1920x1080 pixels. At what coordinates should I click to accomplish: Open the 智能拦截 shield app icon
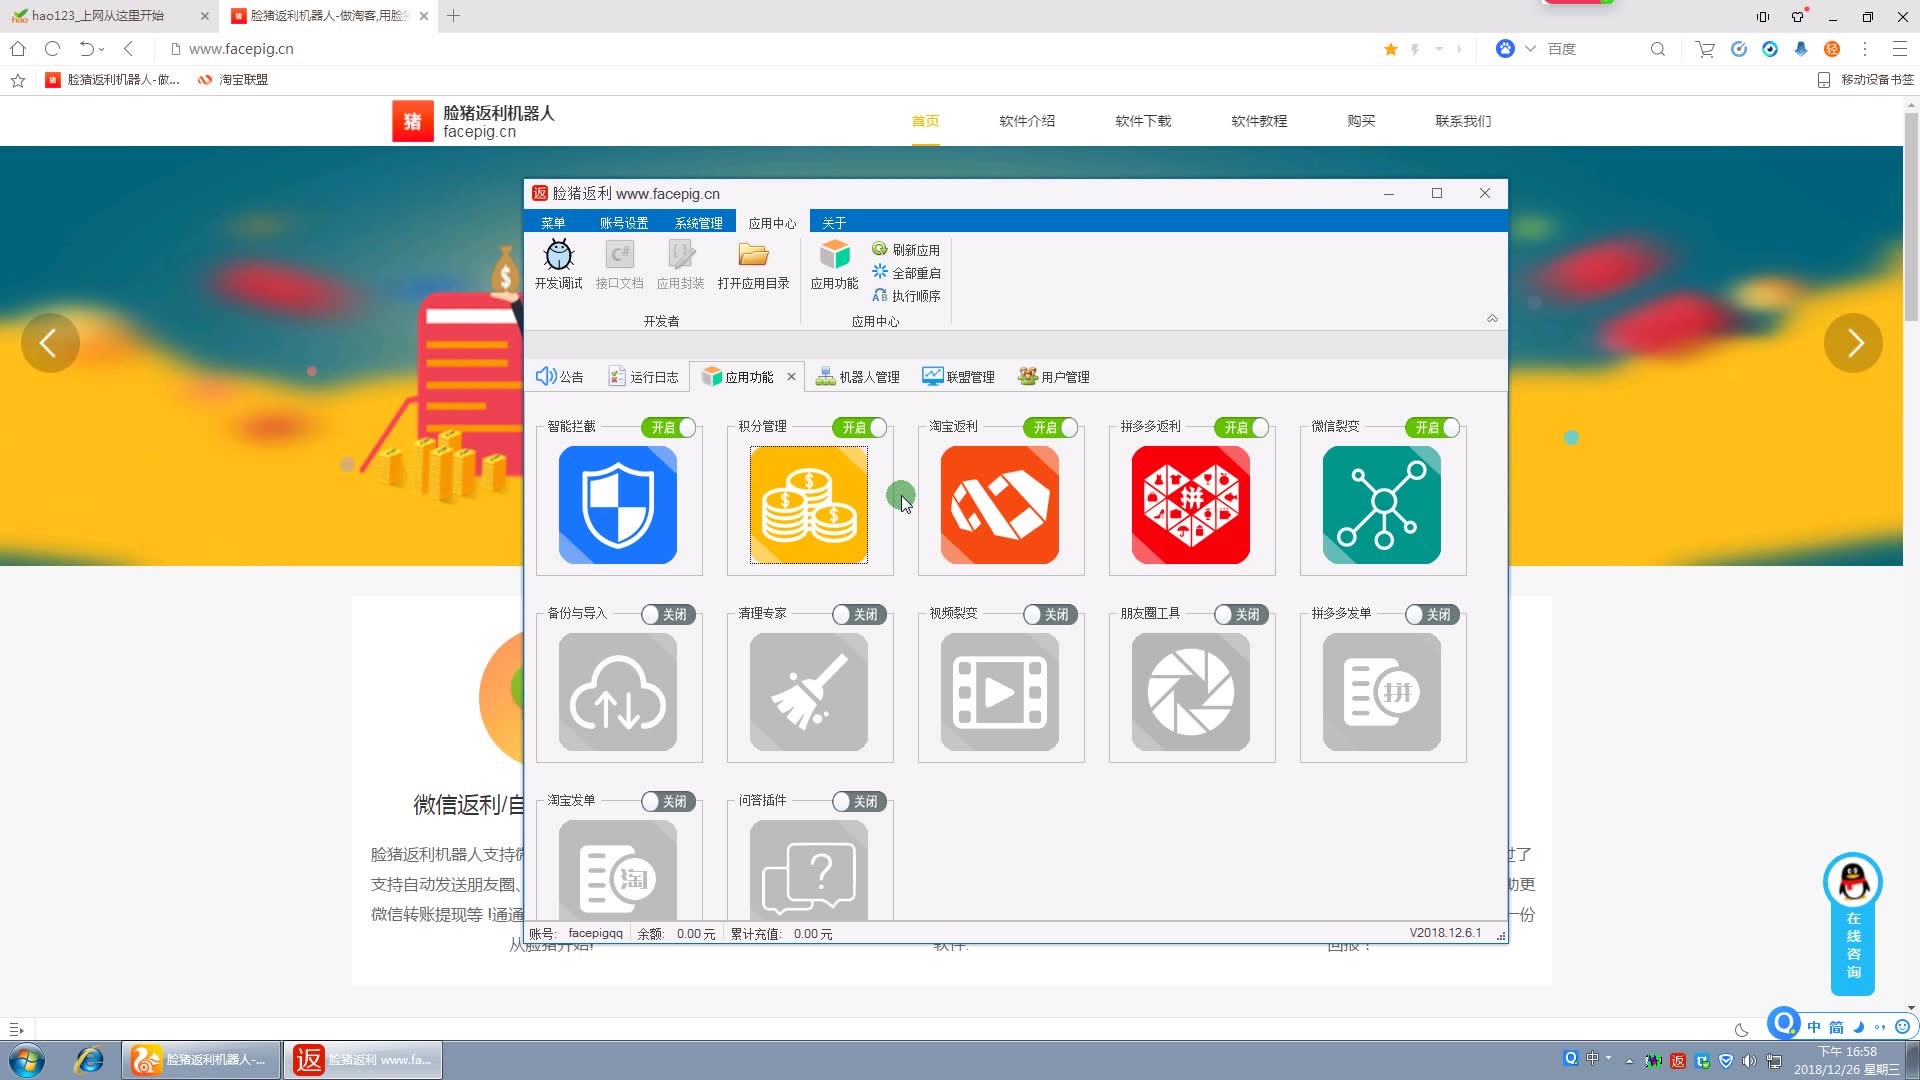(618, 505)
